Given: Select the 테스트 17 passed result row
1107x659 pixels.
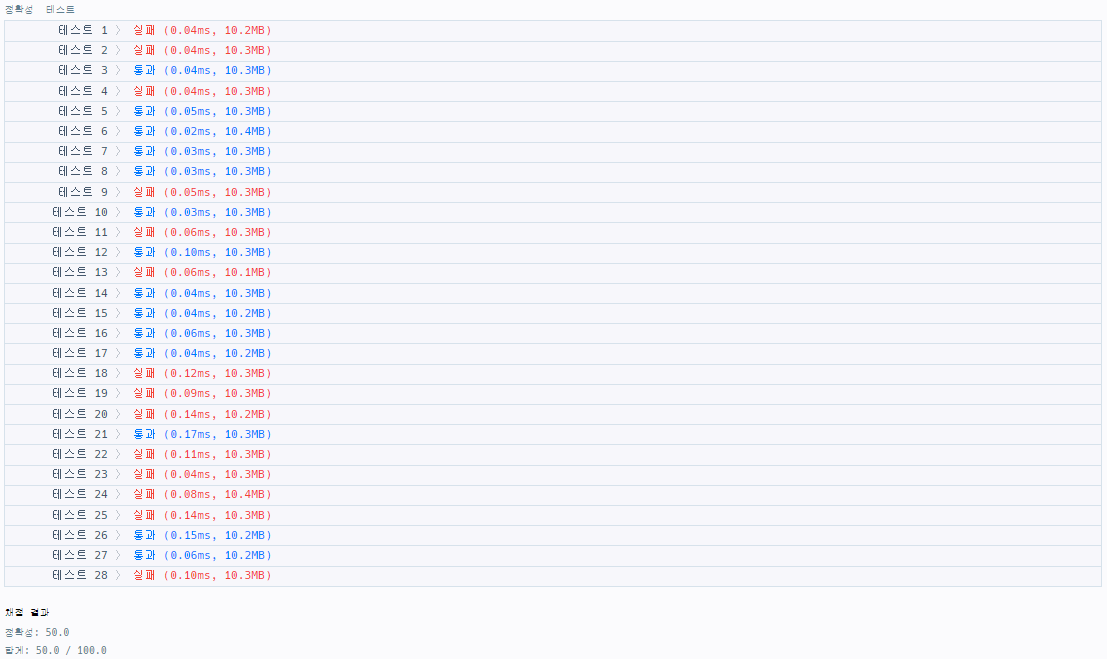Looking at the screenshot, I should click(x=553, y=354).
